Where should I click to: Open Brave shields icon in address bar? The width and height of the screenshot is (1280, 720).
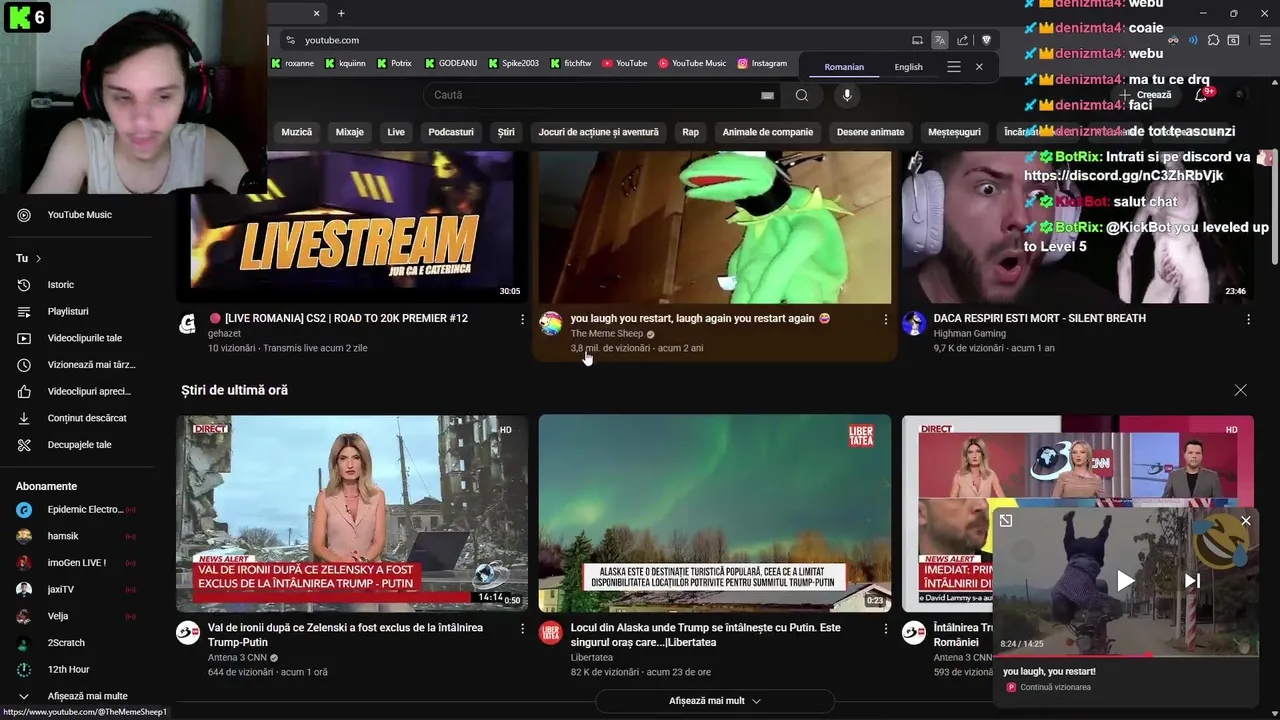(x=986, y=40)
